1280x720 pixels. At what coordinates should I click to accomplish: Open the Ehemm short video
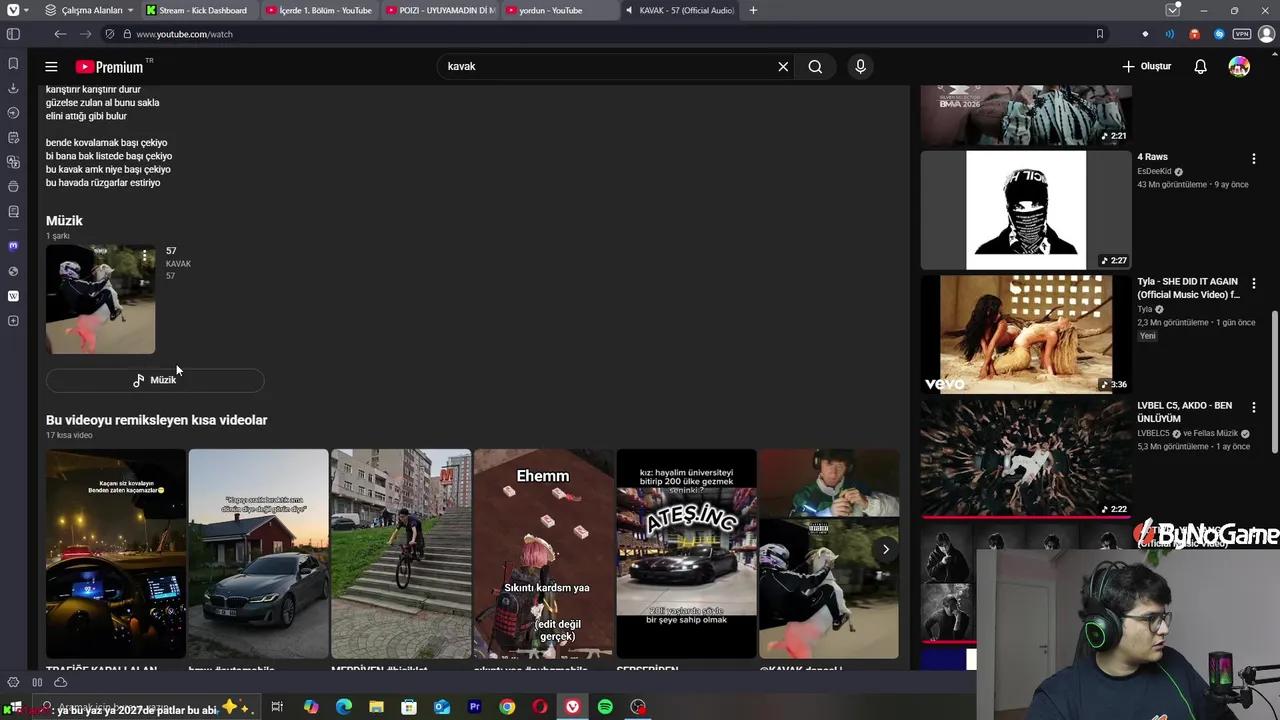(544, 554)
